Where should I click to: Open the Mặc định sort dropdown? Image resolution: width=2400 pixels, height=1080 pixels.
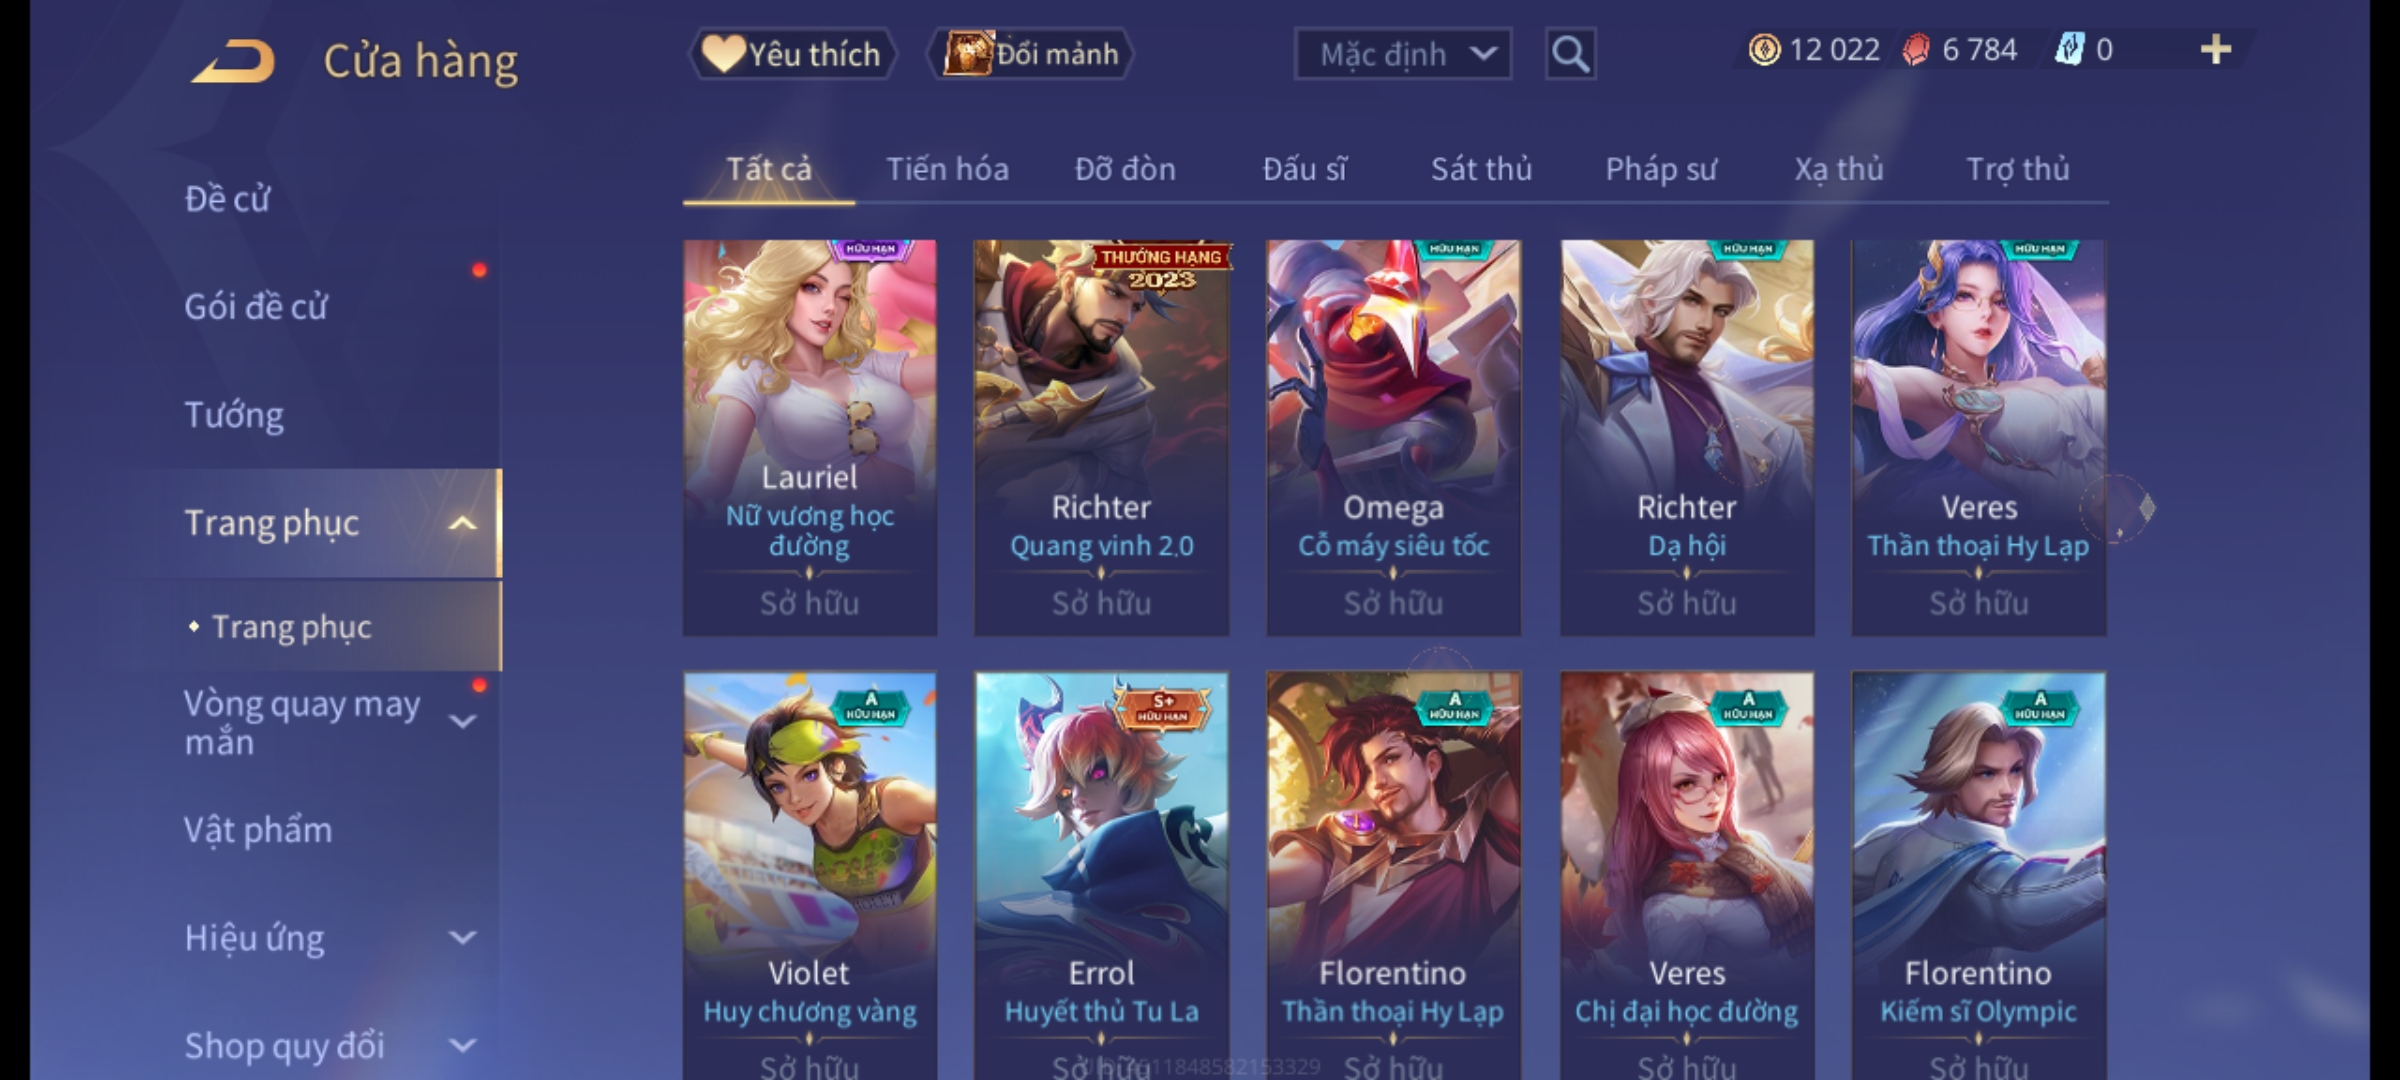tap(1403, 54)
